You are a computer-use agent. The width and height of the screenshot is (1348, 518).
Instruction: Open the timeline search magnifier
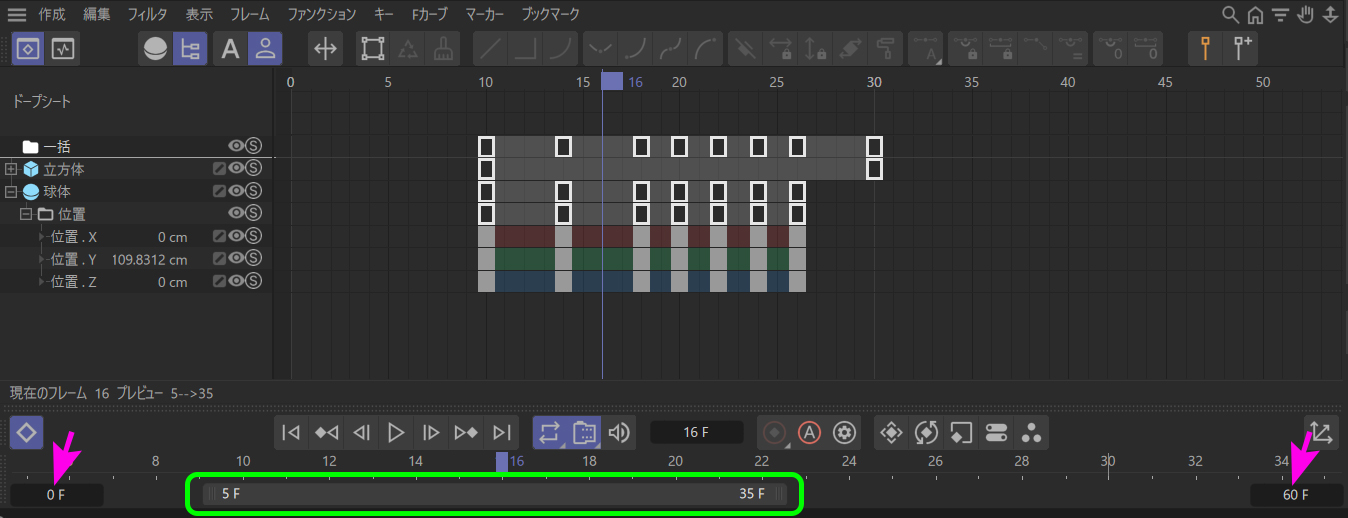coord(1231,15)
